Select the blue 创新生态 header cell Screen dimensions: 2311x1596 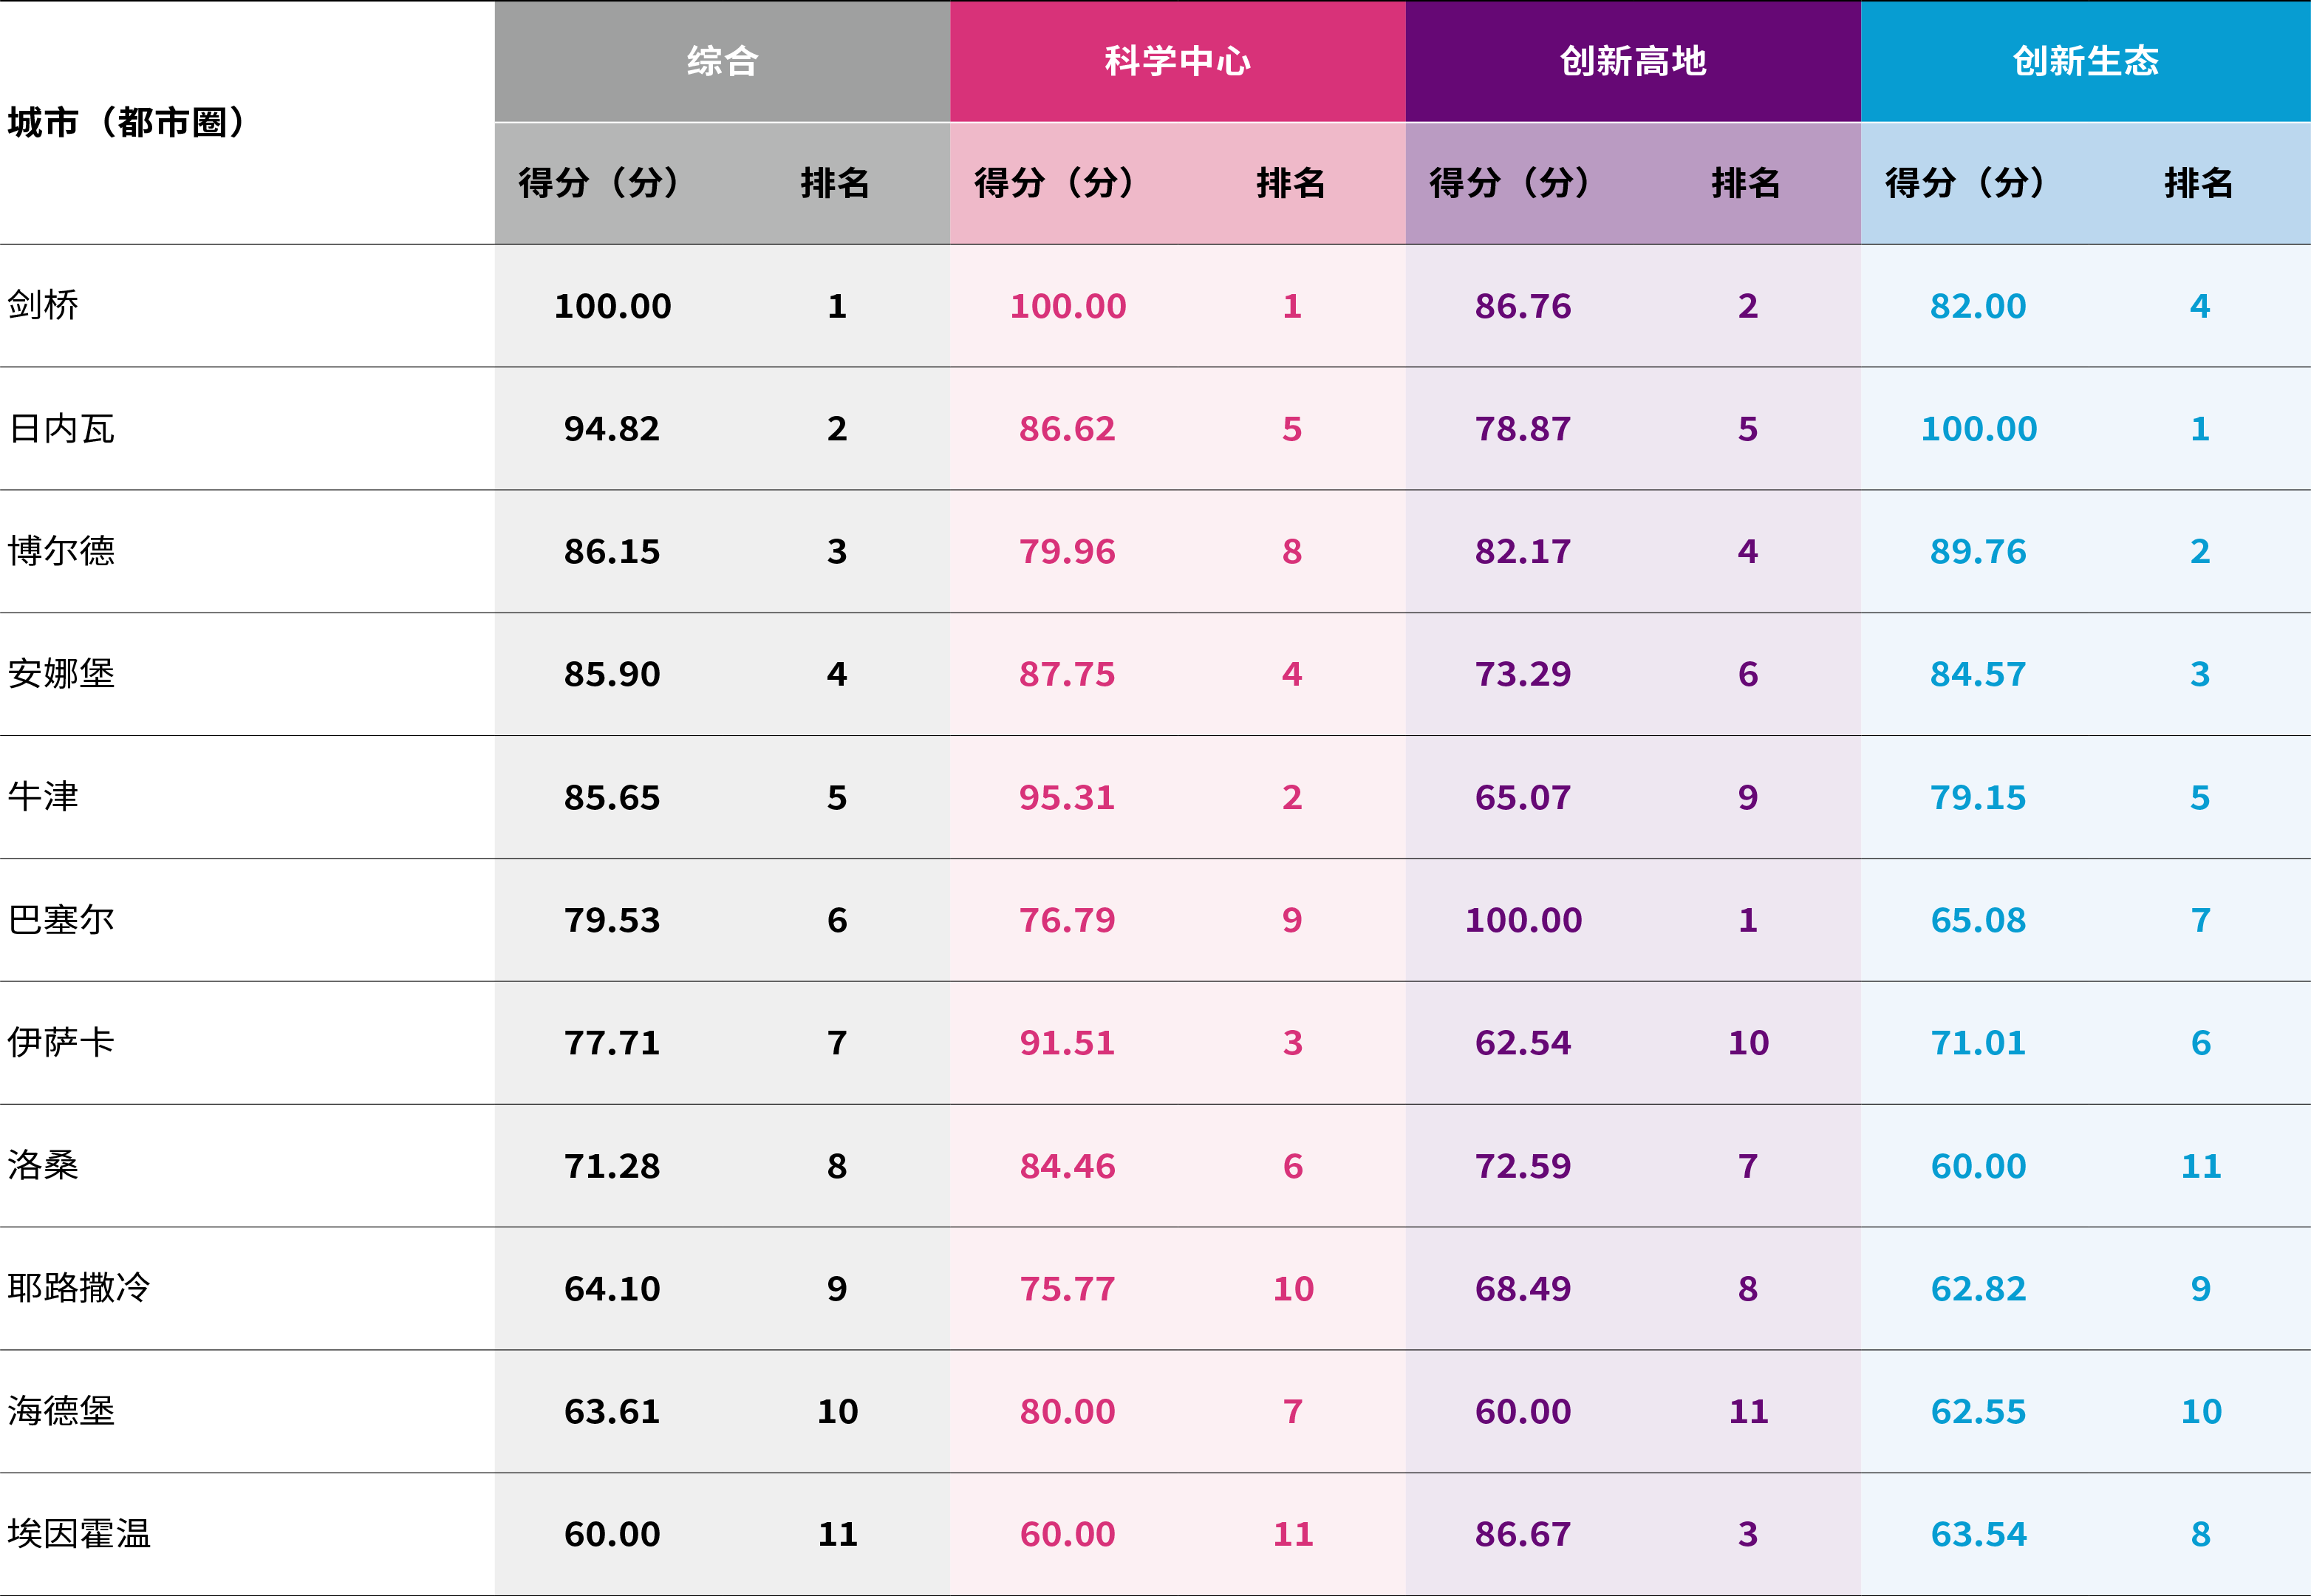[2086, 62]
